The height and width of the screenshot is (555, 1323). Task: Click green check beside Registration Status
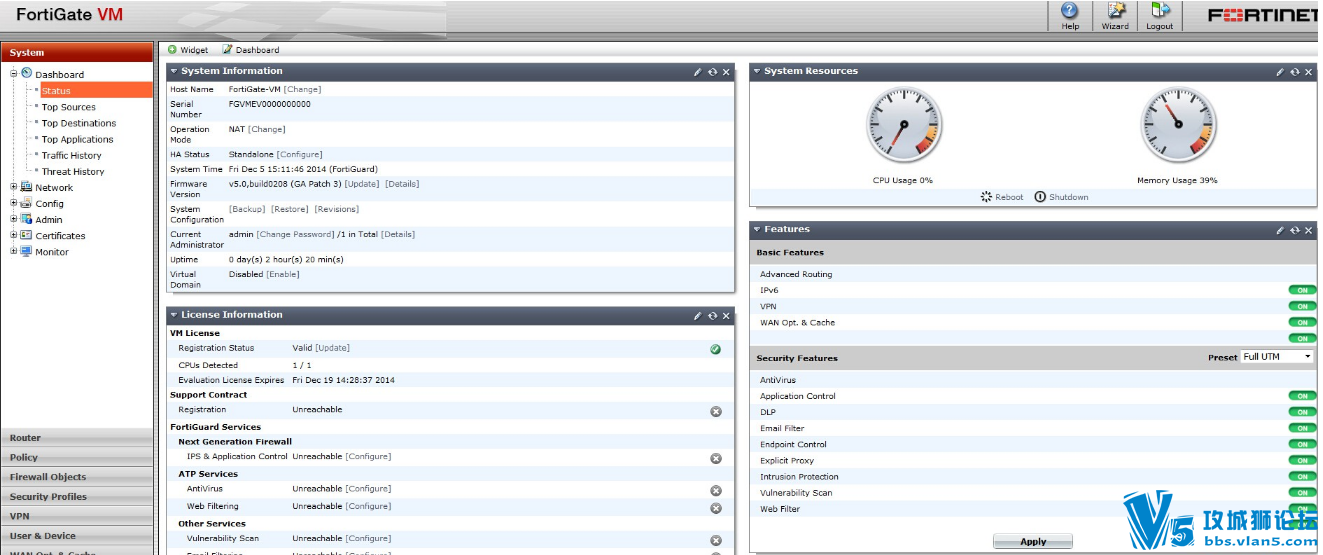click(715, 349)
